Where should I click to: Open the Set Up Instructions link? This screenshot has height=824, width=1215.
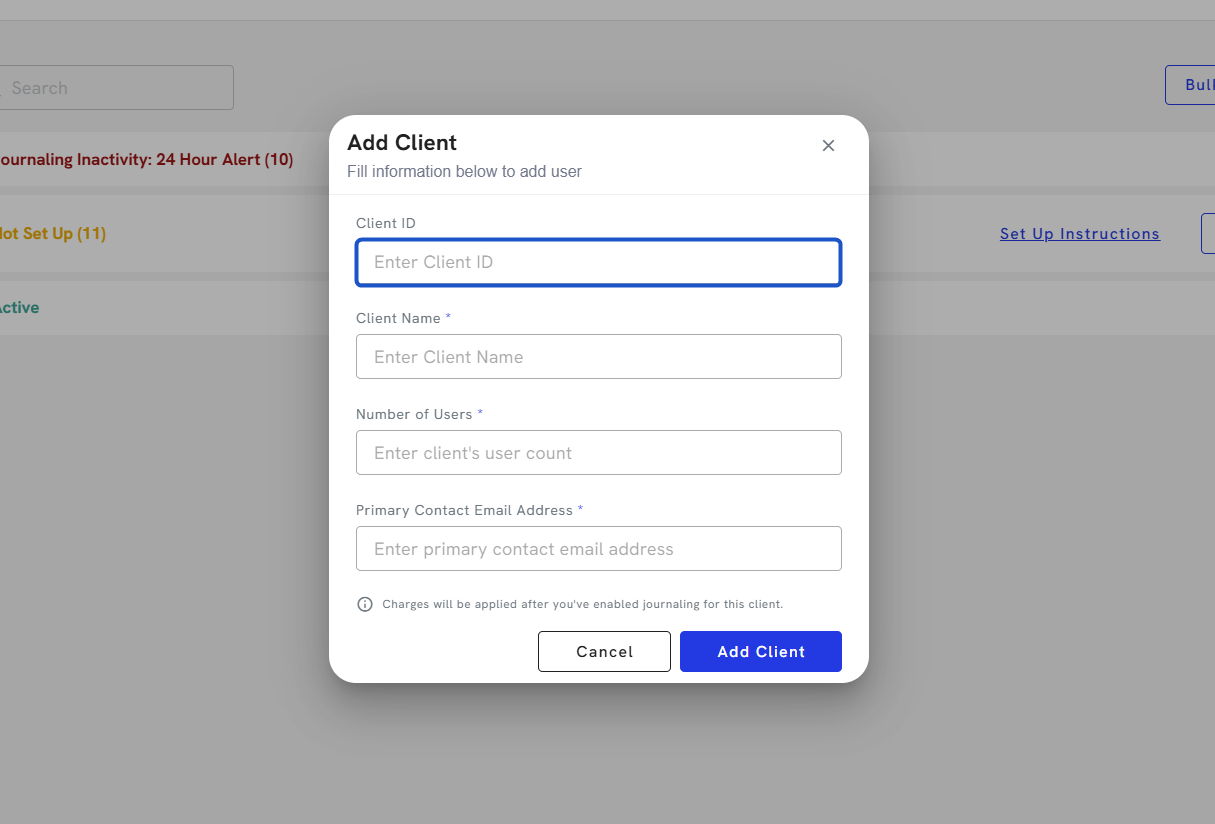coord(1079,234)
